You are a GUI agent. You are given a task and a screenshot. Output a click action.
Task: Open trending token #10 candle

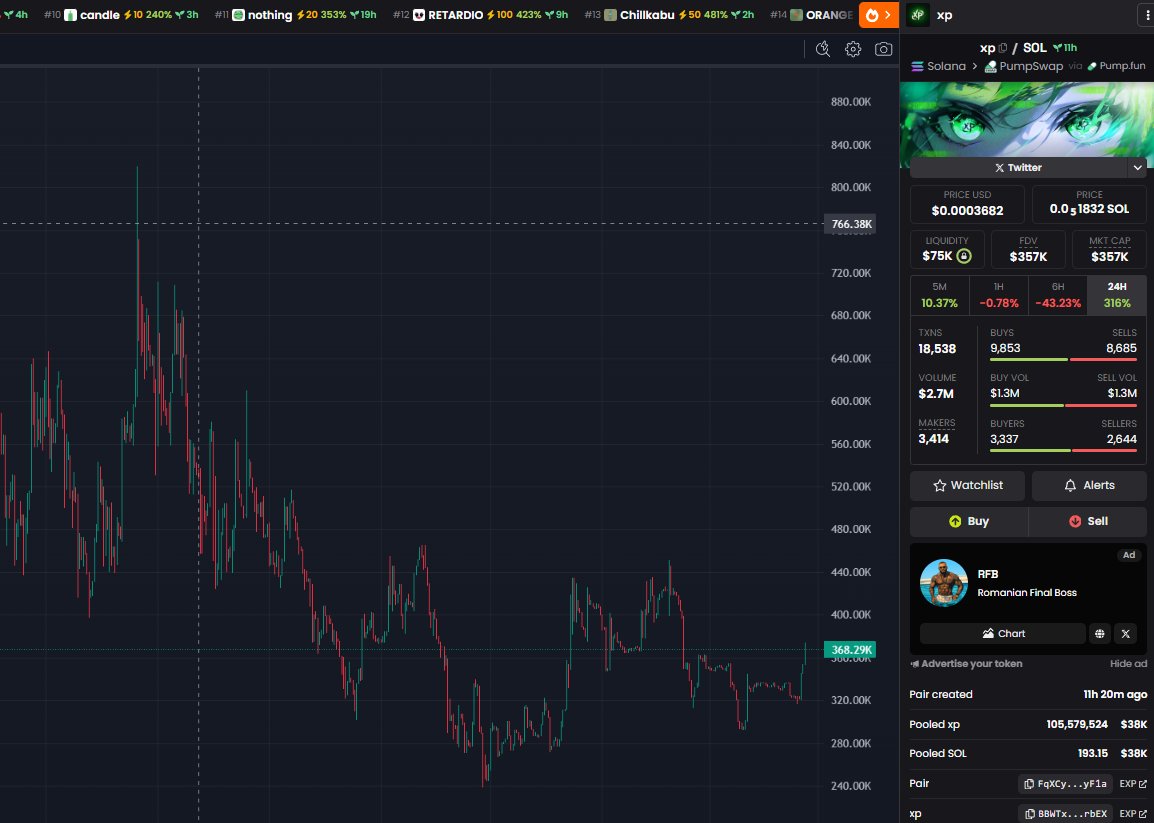[121, 15]
